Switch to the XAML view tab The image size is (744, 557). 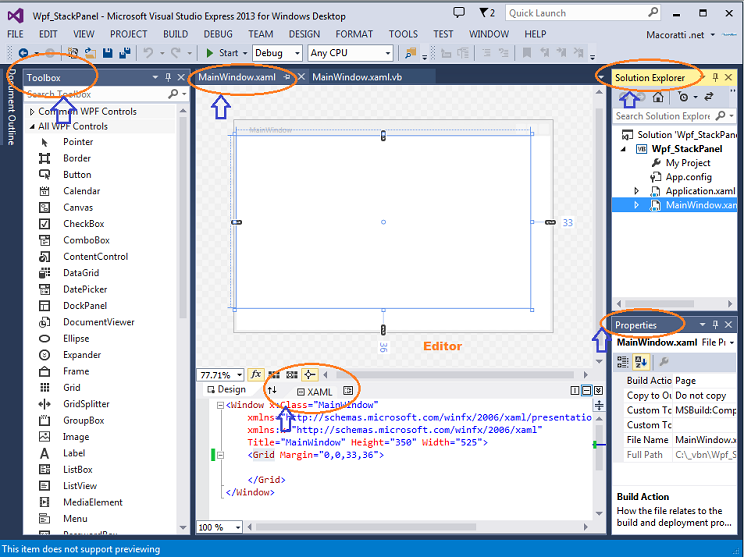pyautogui.click(x=315, y=392)
